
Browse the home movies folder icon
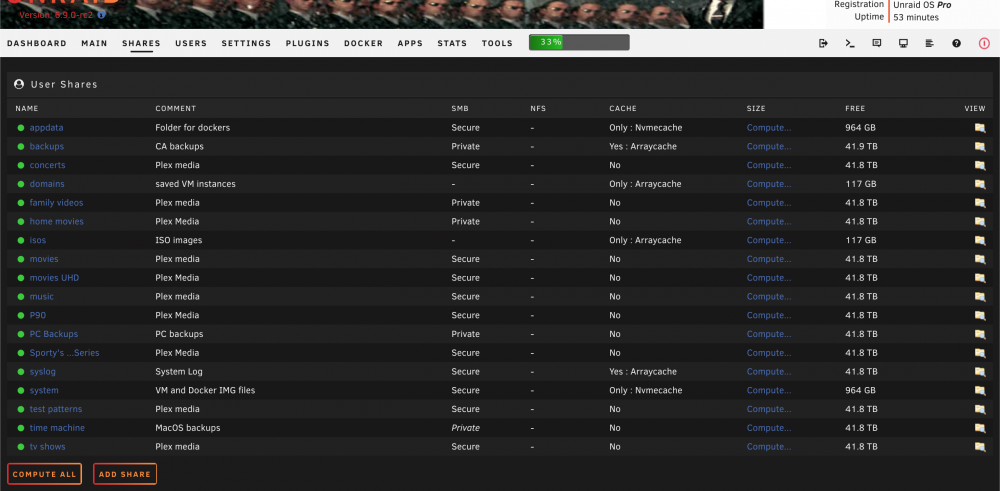pyautogui.click(x=980, y=221)
